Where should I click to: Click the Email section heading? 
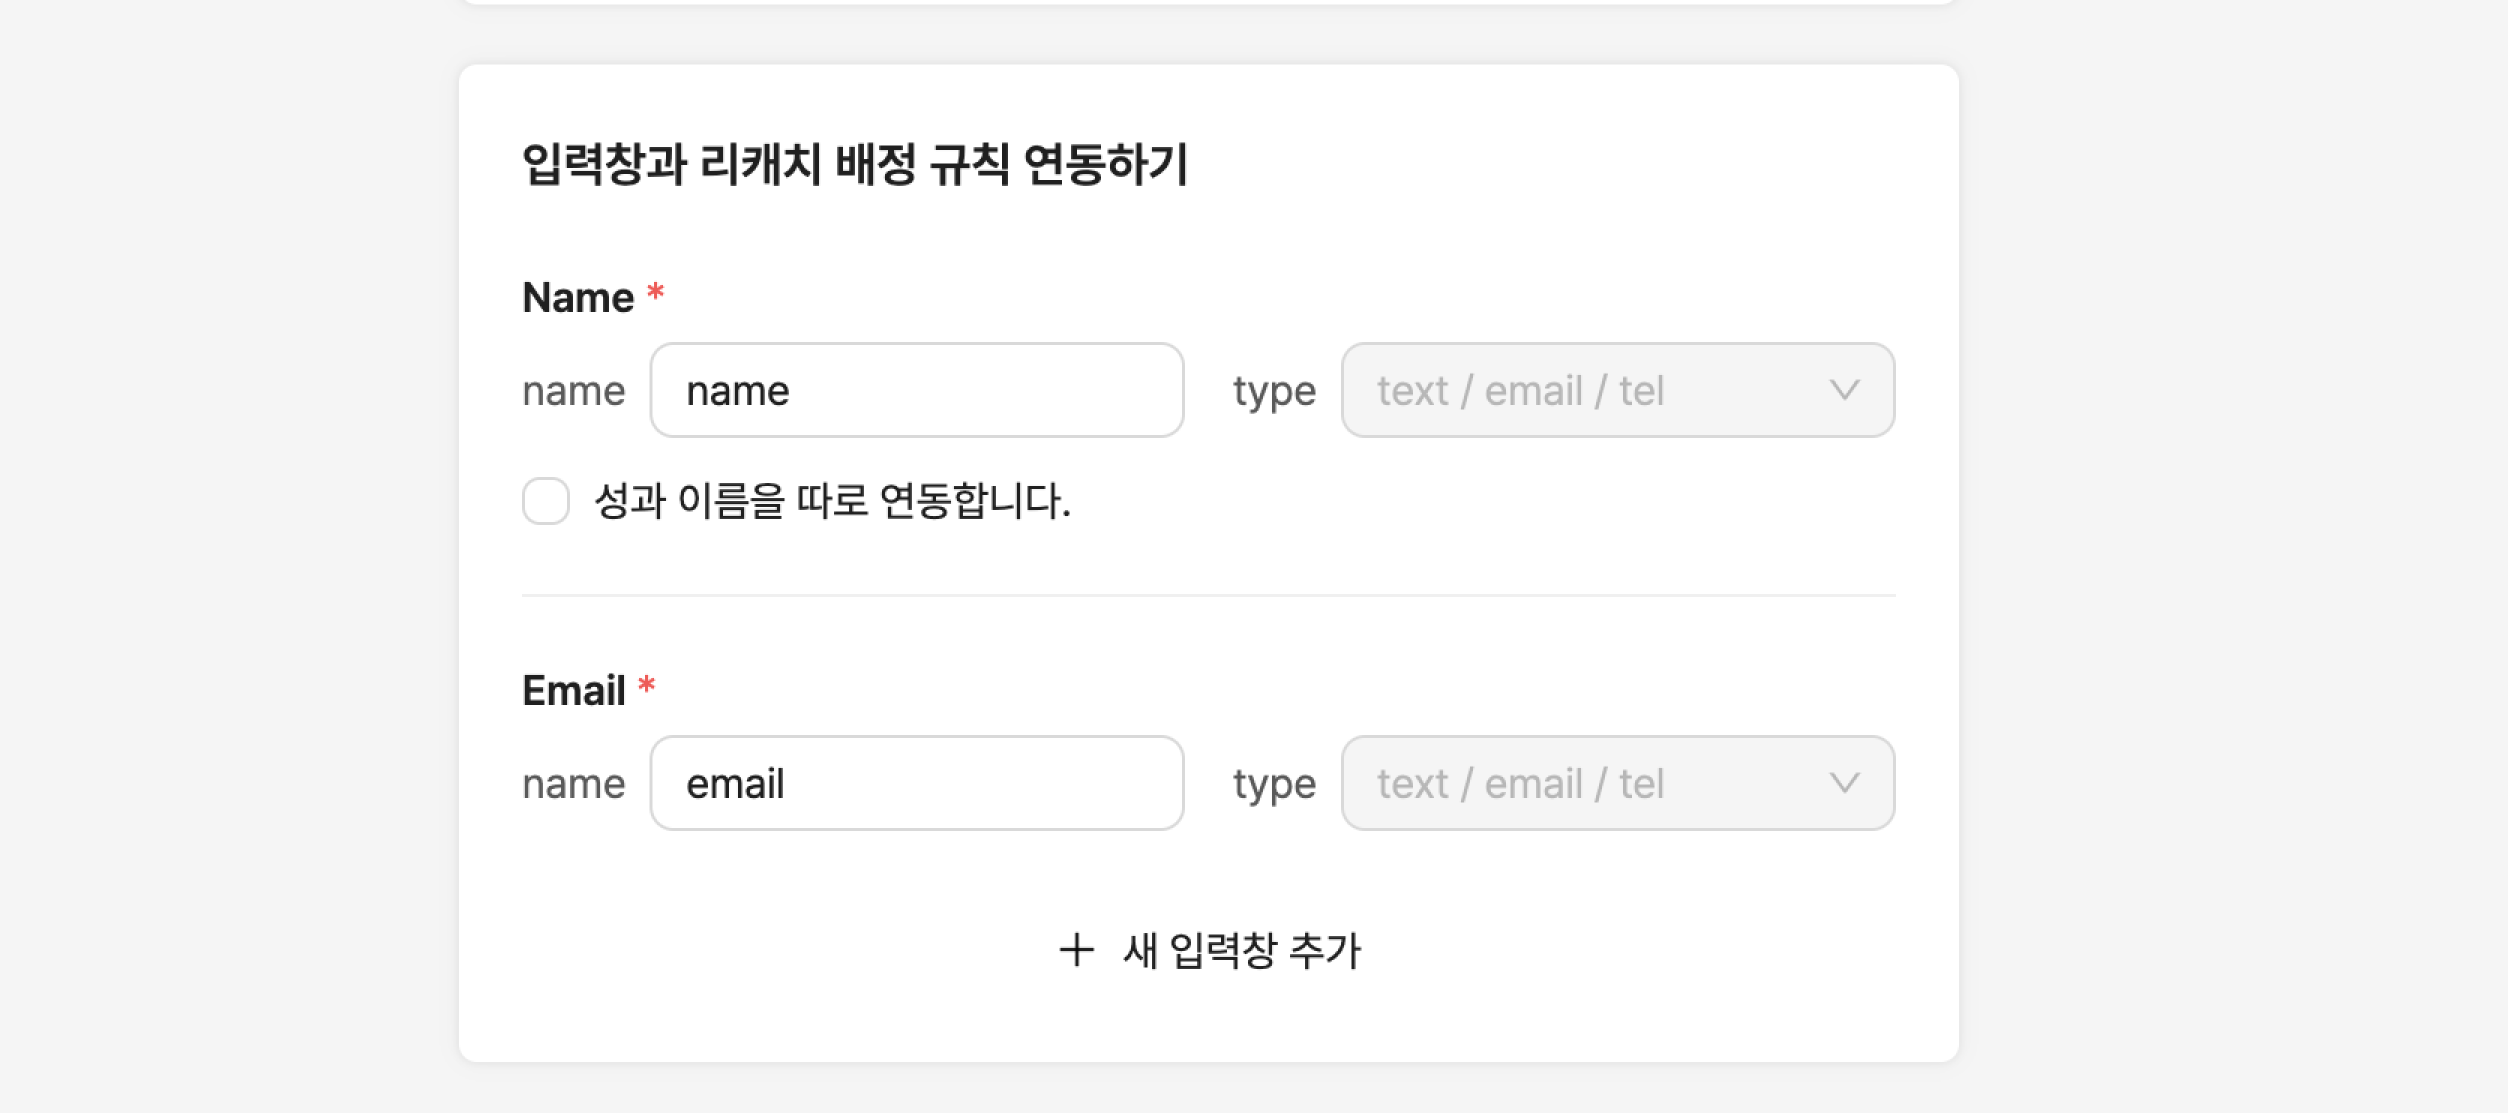coord(574,691)
